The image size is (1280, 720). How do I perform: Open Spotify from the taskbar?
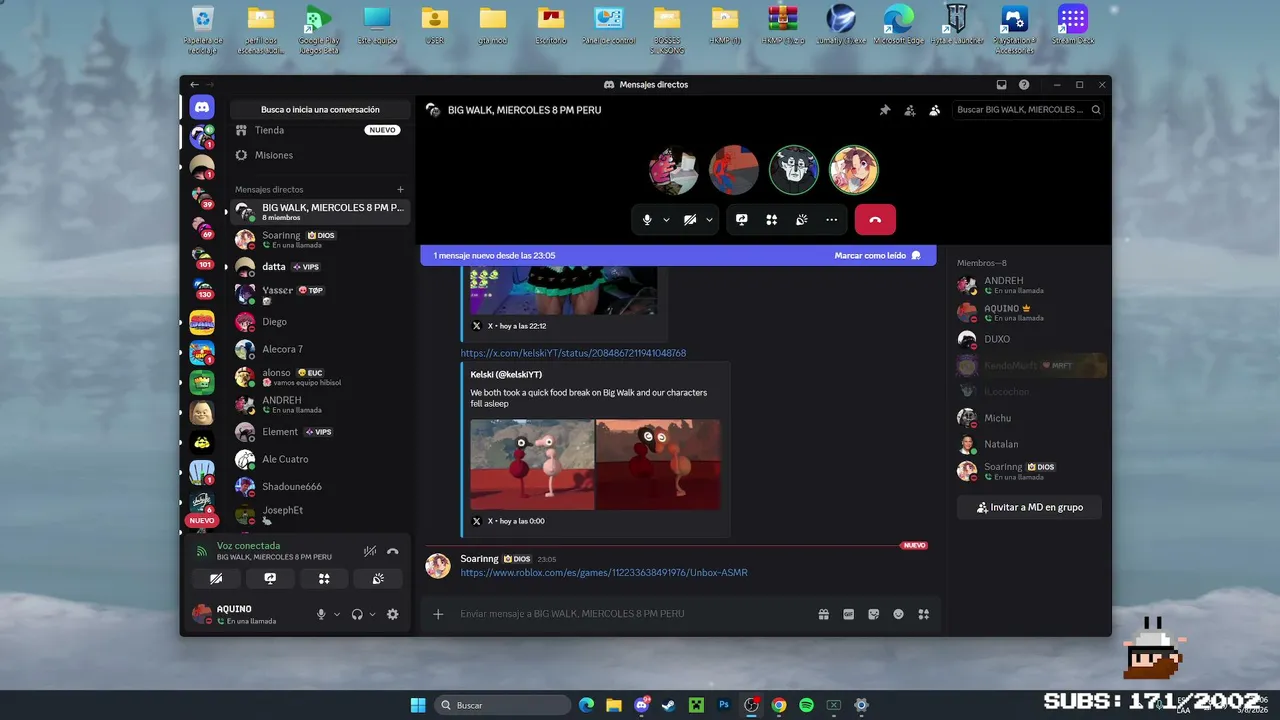[x=806, y=705]
